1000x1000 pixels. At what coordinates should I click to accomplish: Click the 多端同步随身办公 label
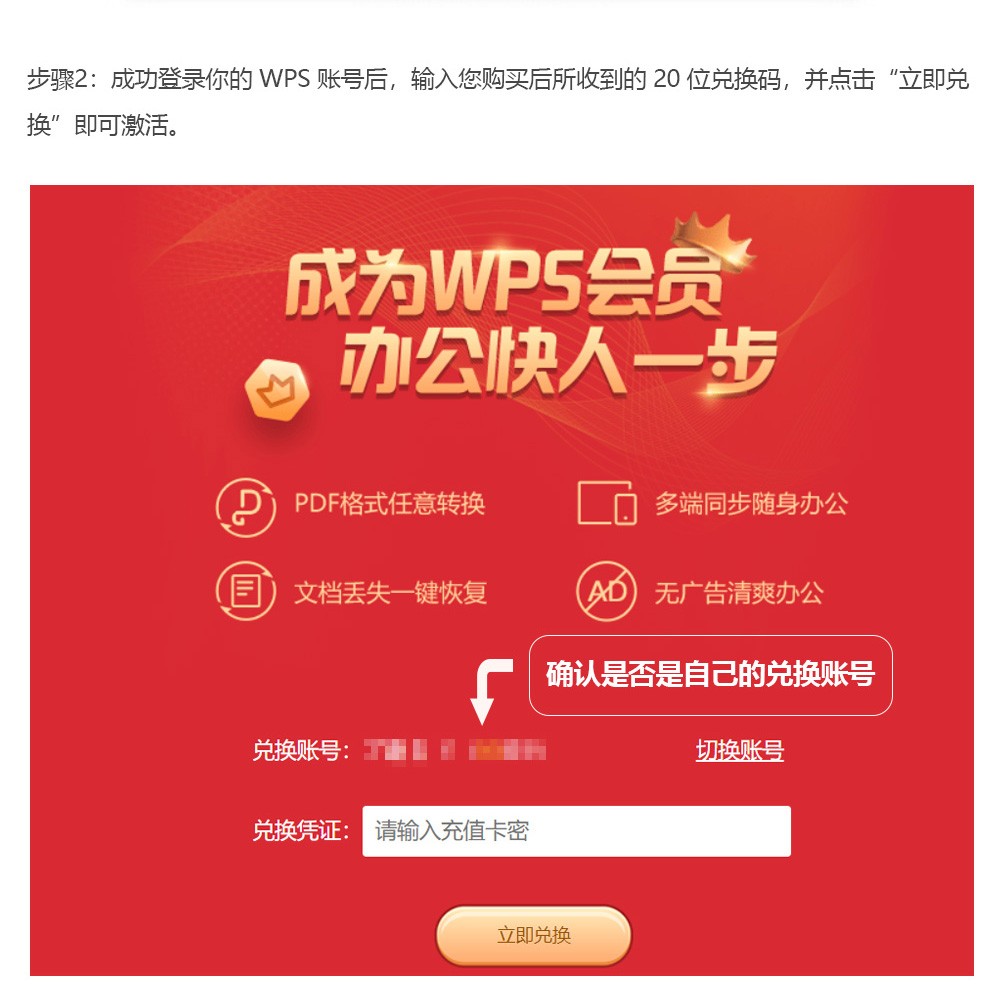pyautogui.click(x=751, y=504)
